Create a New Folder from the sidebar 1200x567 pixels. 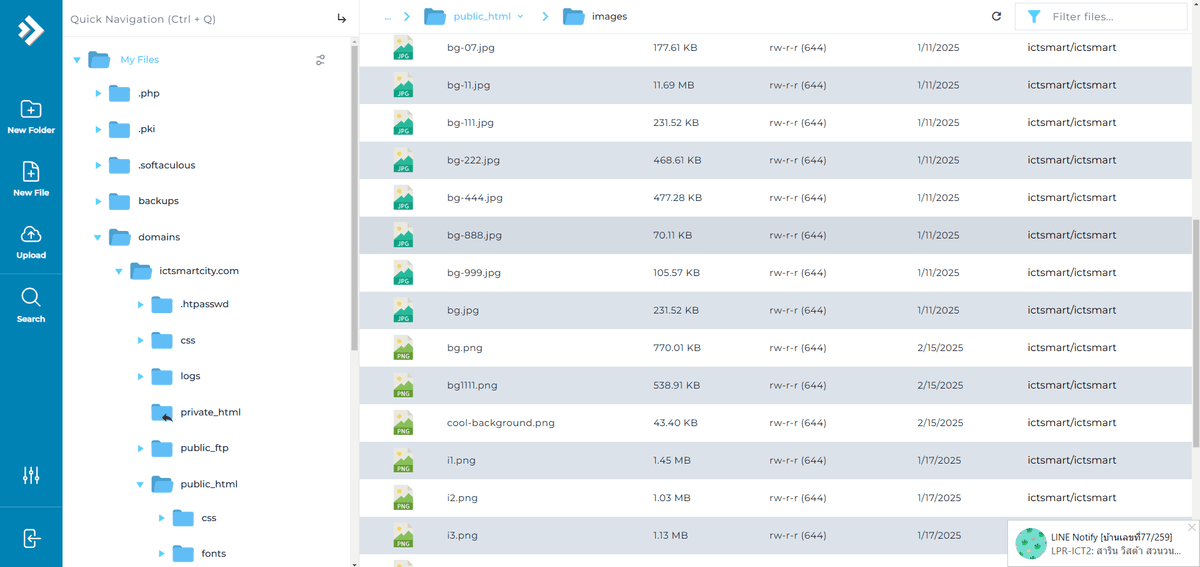click(31, 117)
